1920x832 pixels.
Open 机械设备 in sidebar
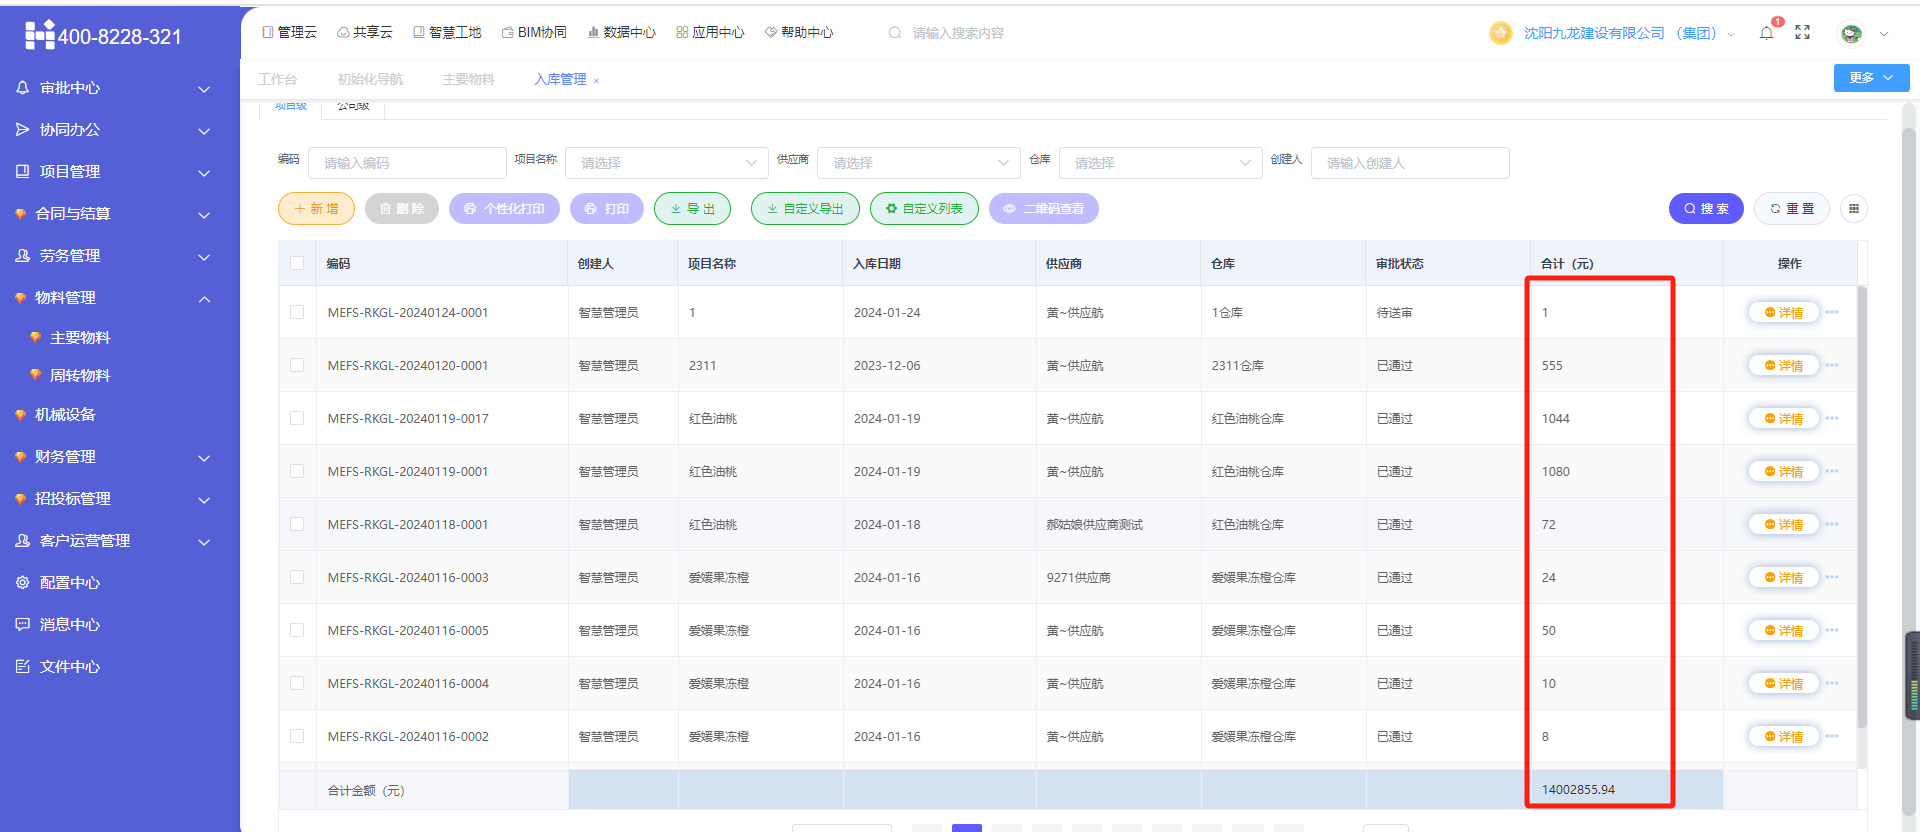pyautogui.click(x=65, y=414)
